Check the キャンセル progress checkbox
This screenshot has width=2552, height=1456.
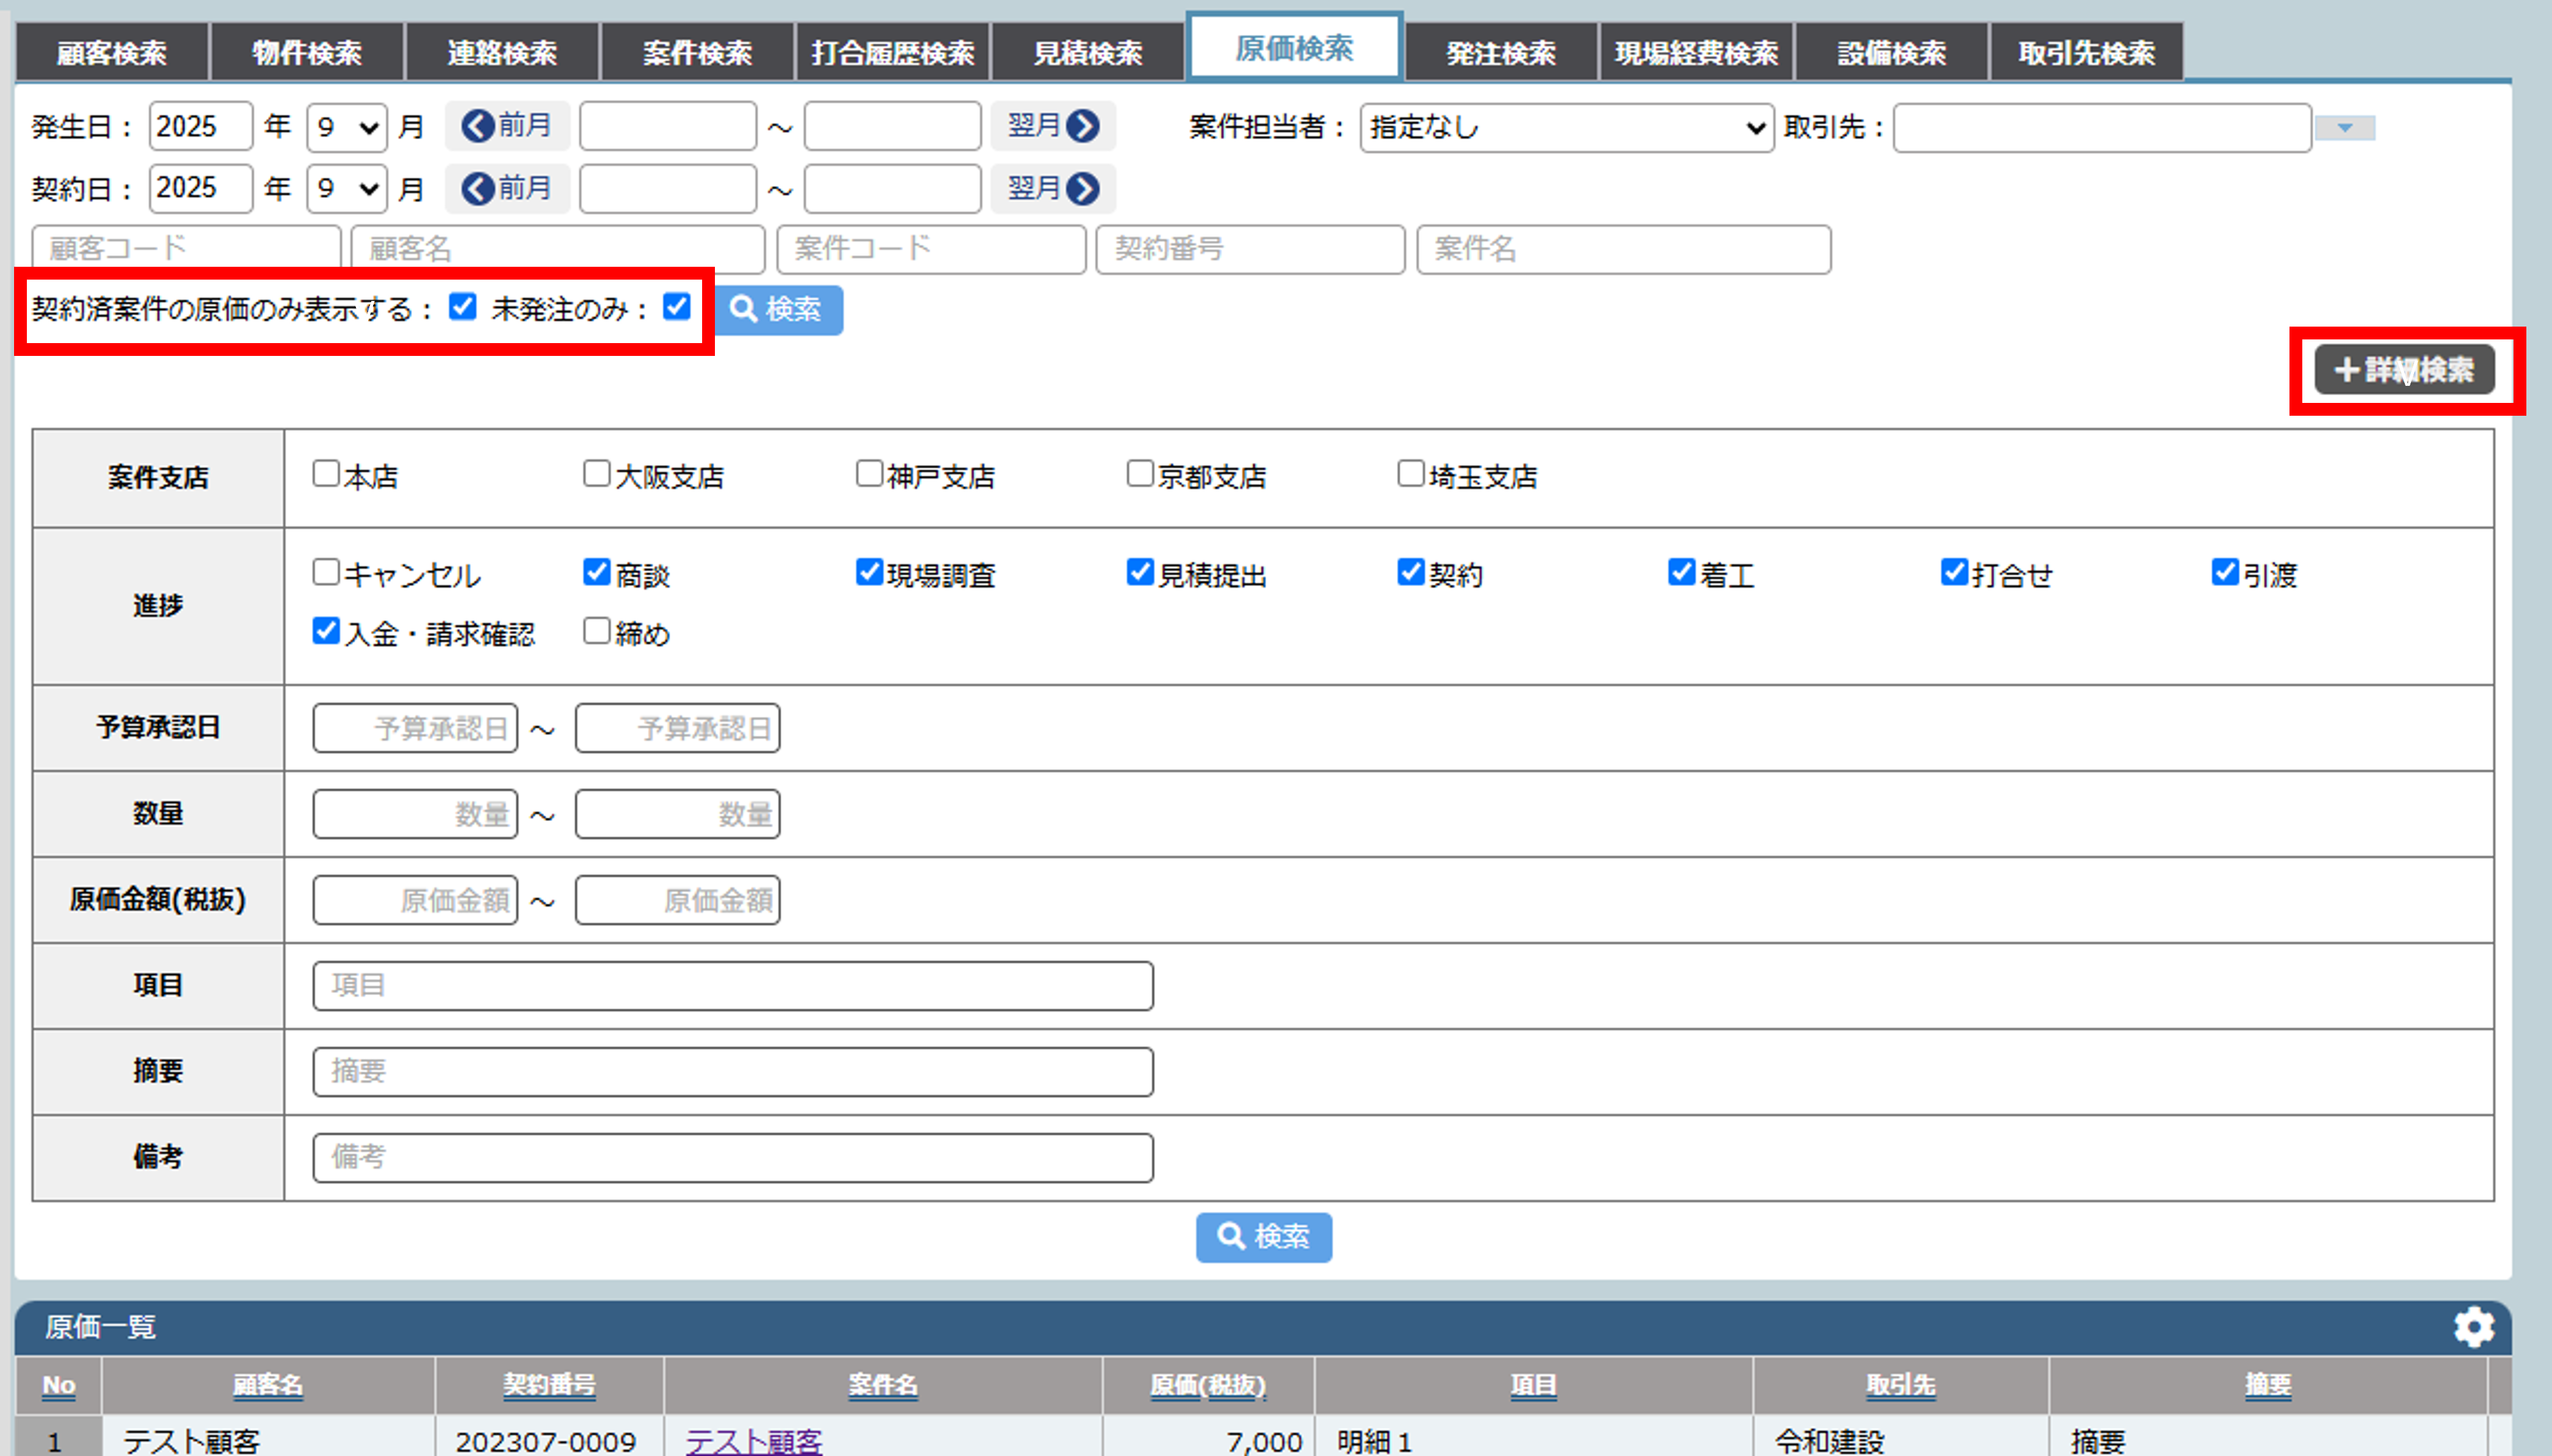coord(326,572)
